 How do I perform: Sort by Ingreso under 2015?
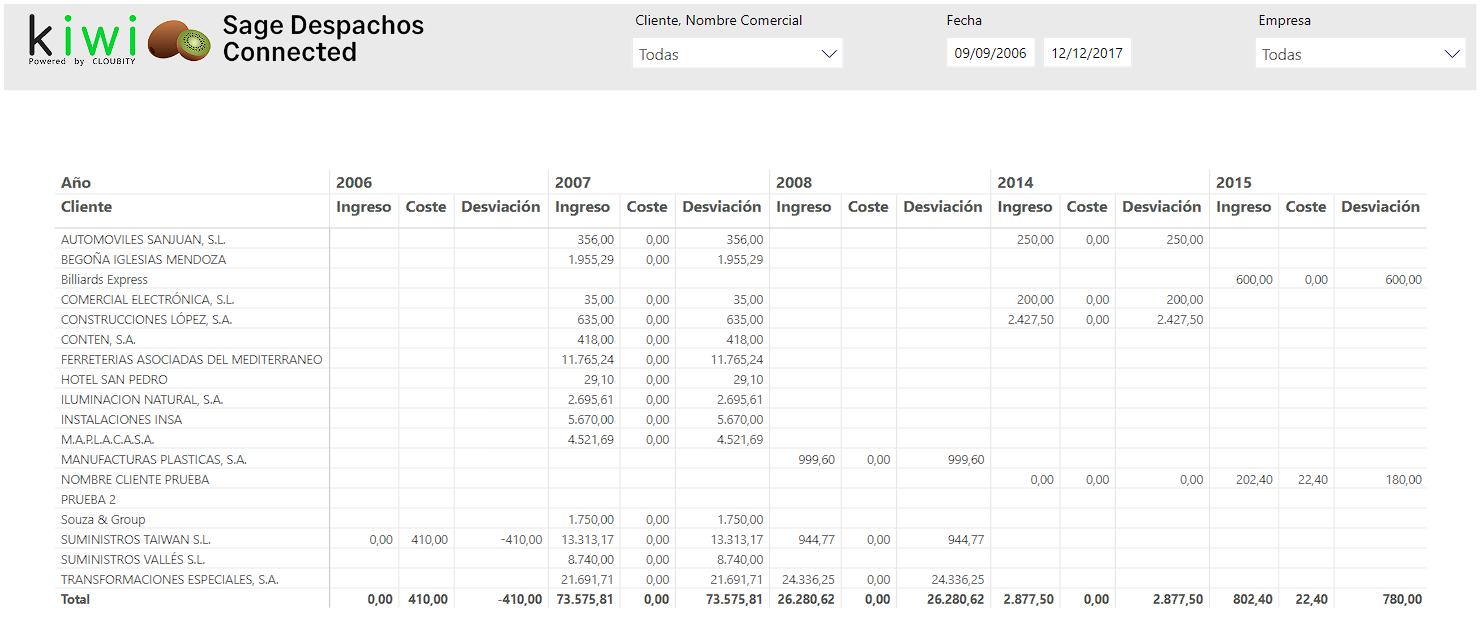(x=1244, y=207)
